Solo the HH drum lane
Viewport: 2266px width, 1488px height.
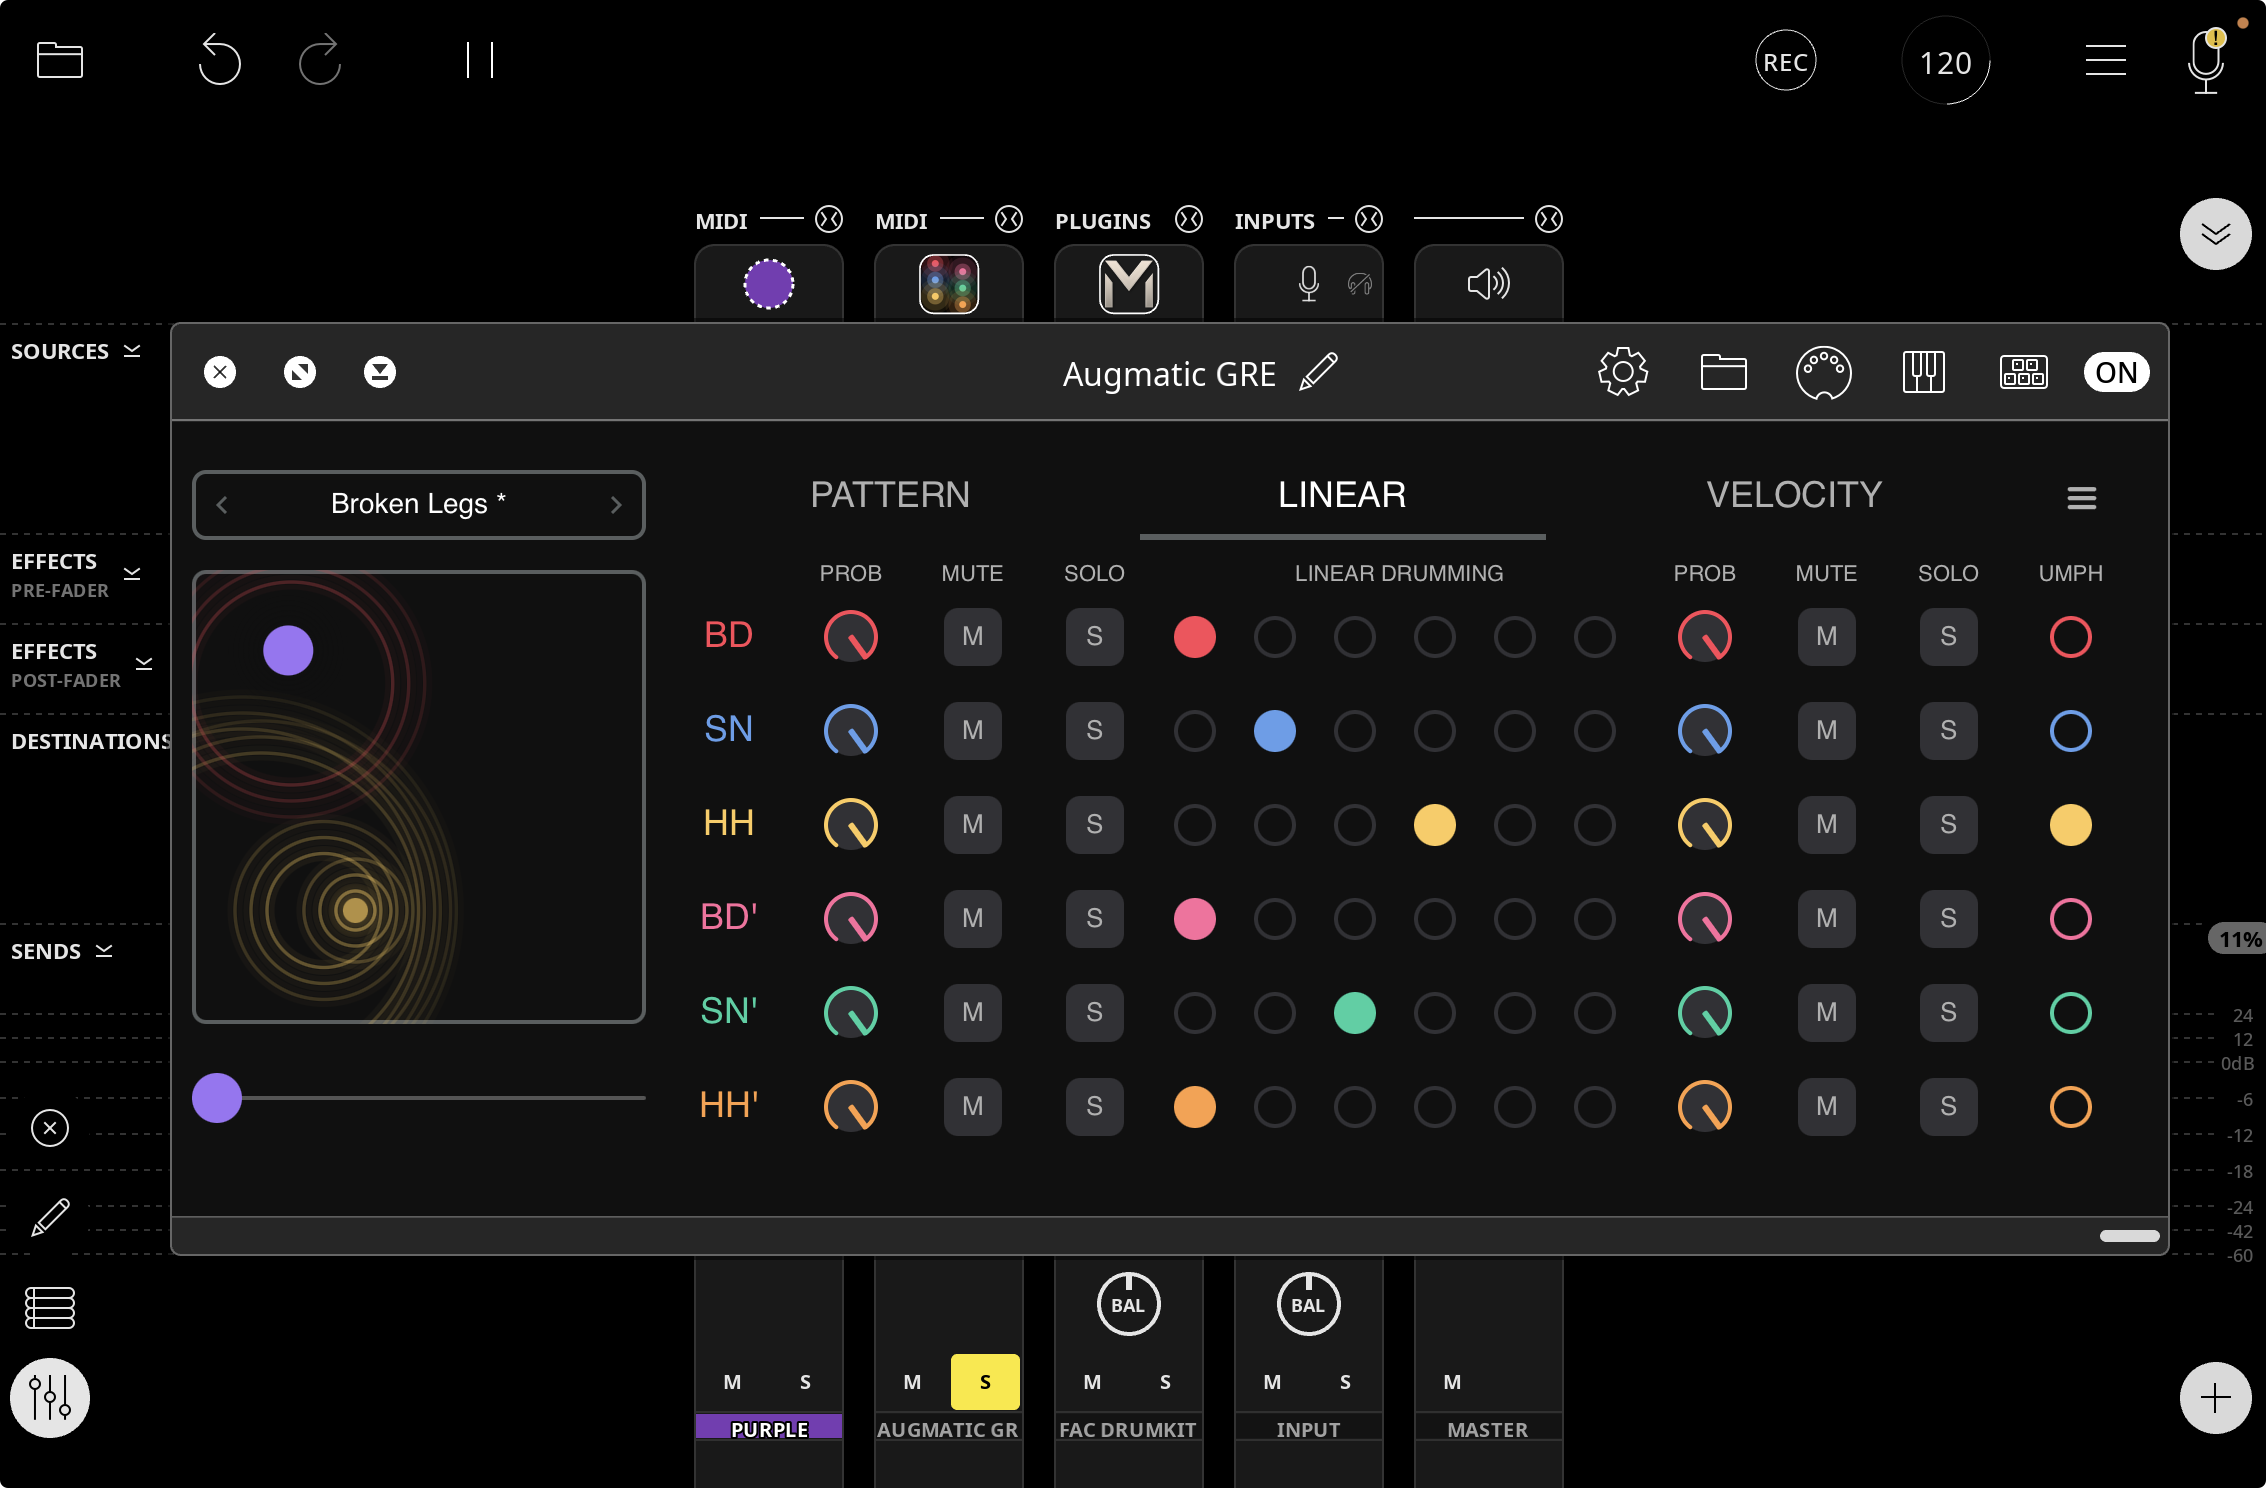1094,825
